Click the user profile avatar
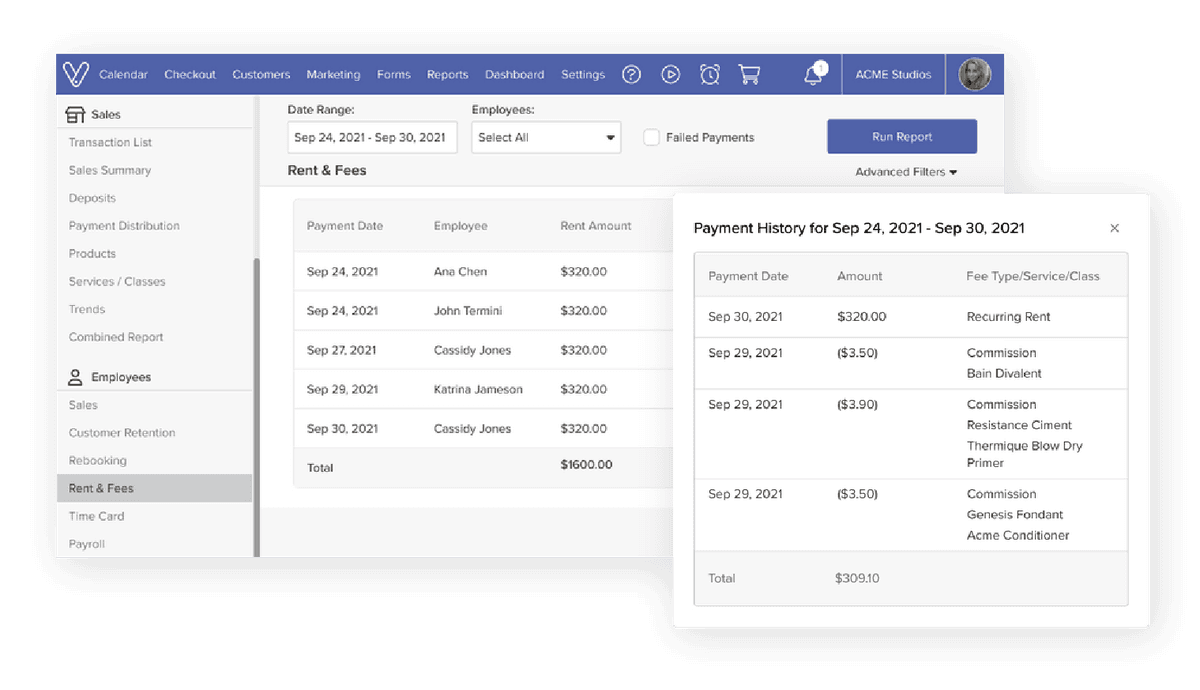The image size is (1200, 690). point(974,74)
